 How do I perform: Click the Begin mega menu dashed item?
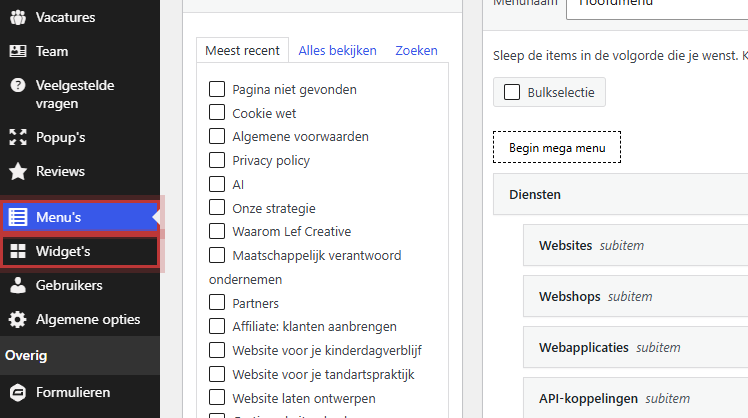click(557, 147)
